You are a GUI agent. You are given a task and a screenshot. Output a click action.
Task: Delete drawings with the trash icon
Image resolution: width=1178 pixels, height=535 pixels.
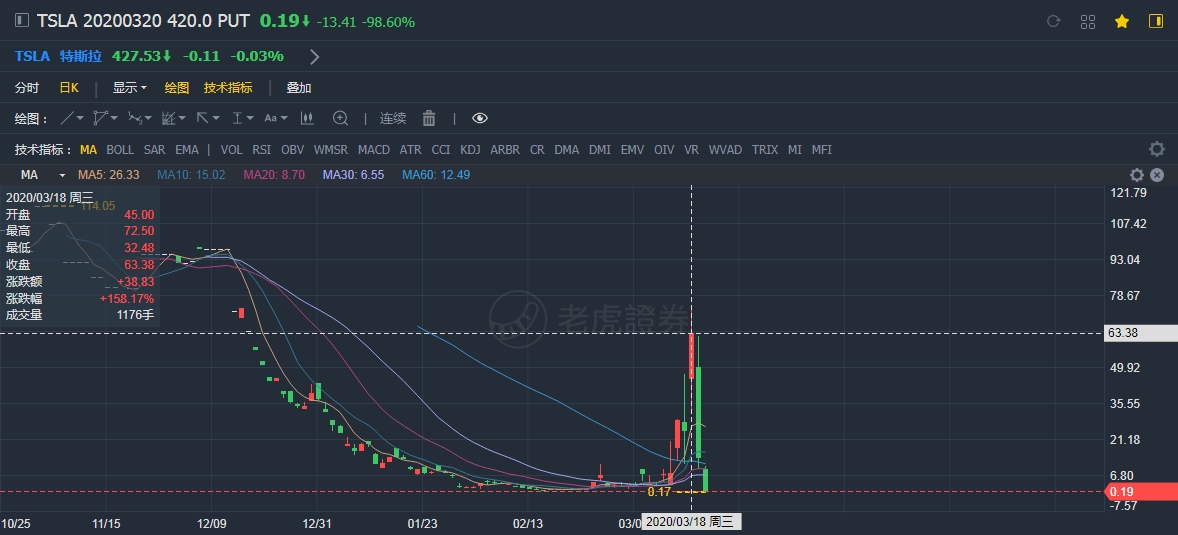click(x=429, y=118)
